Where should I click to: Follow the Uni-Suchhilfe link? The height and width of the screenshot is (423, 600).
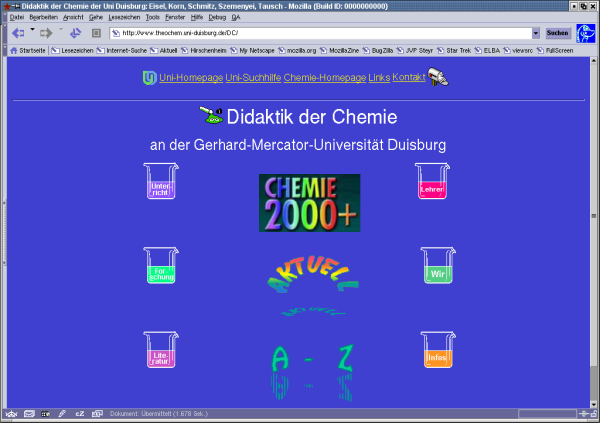(253, 78)
